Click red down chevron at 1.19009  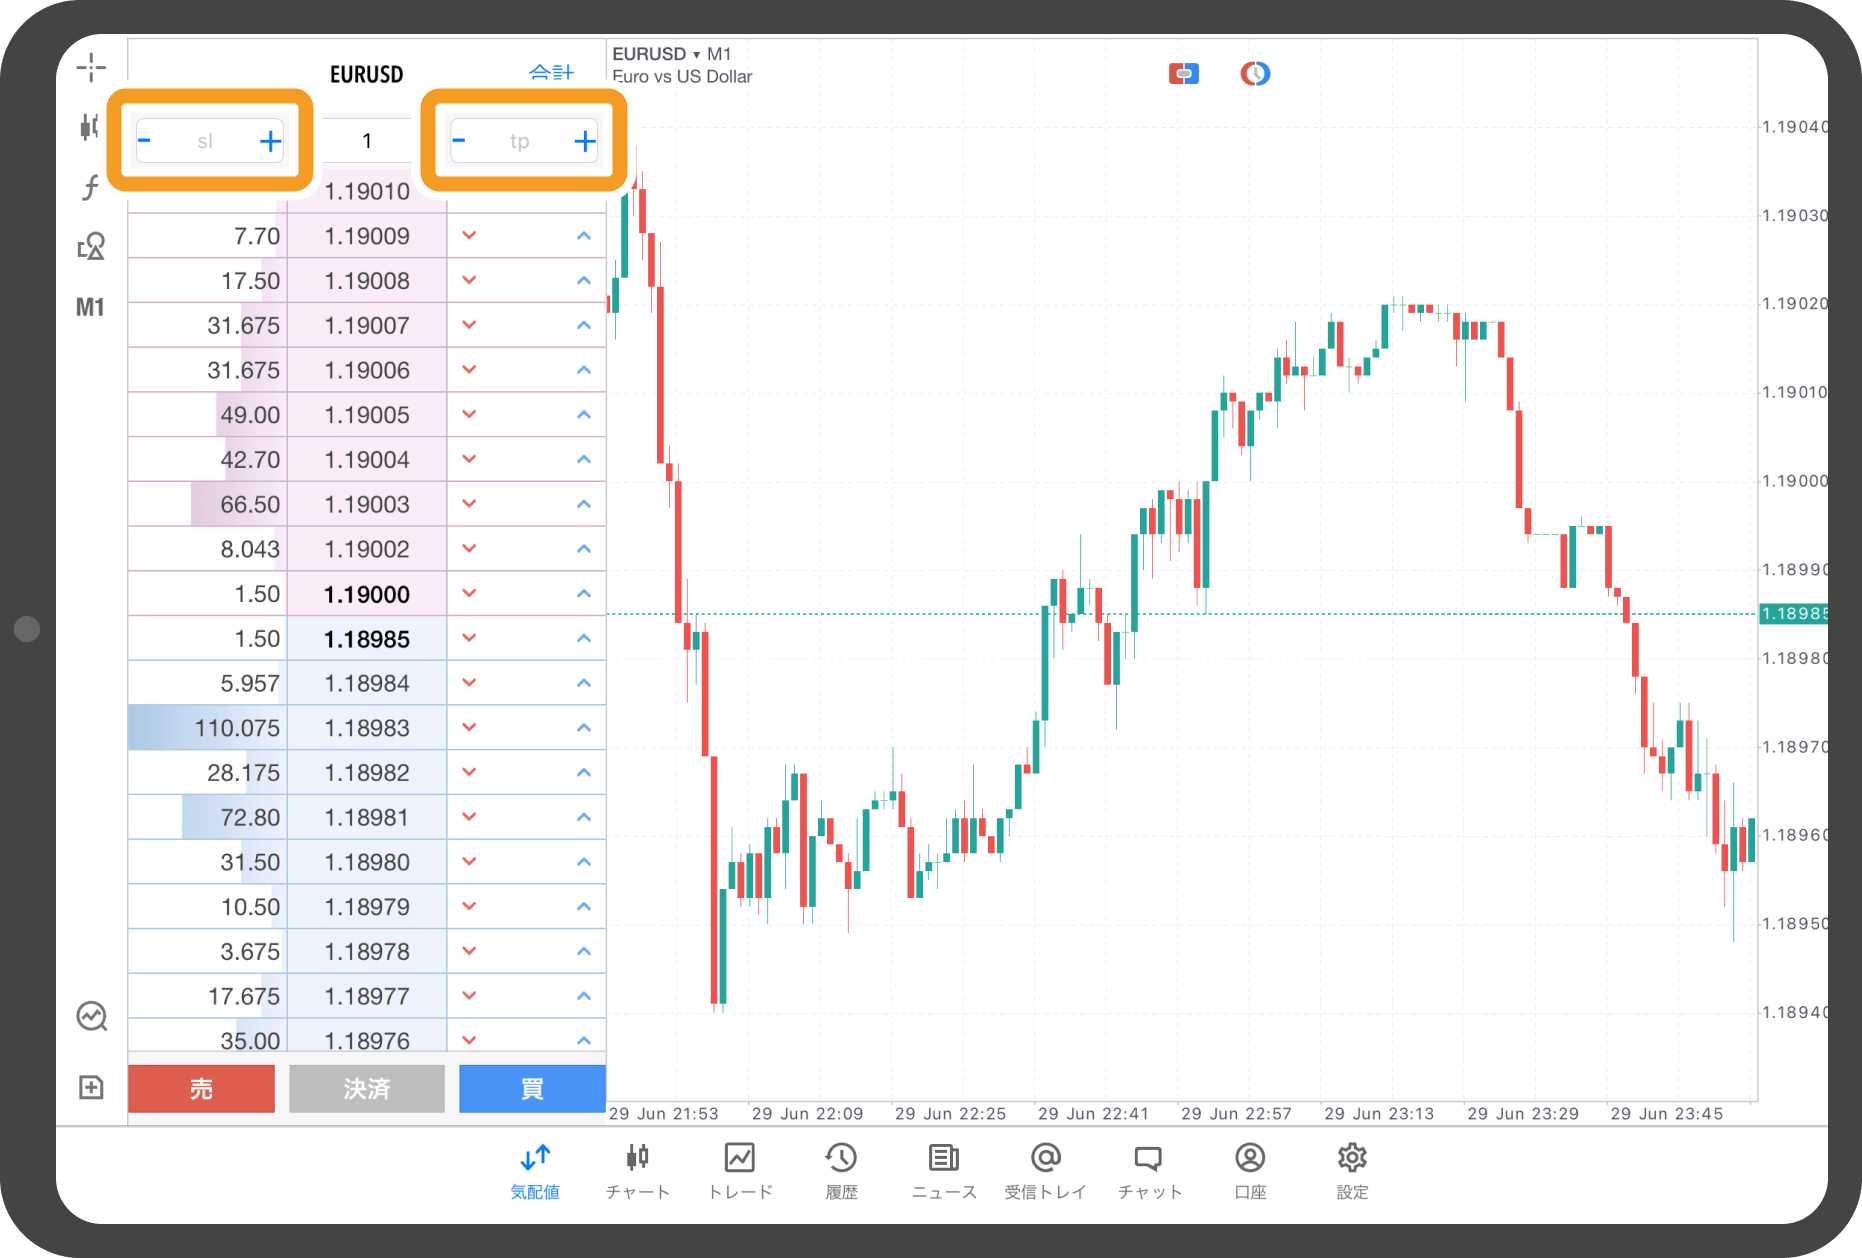pos(469,236)
